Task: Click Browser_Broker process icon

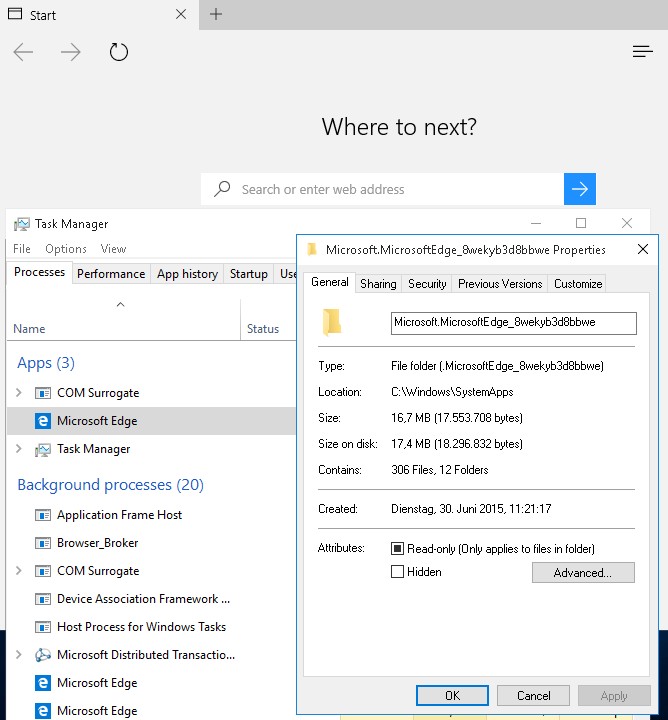Action: coord(43,543)
